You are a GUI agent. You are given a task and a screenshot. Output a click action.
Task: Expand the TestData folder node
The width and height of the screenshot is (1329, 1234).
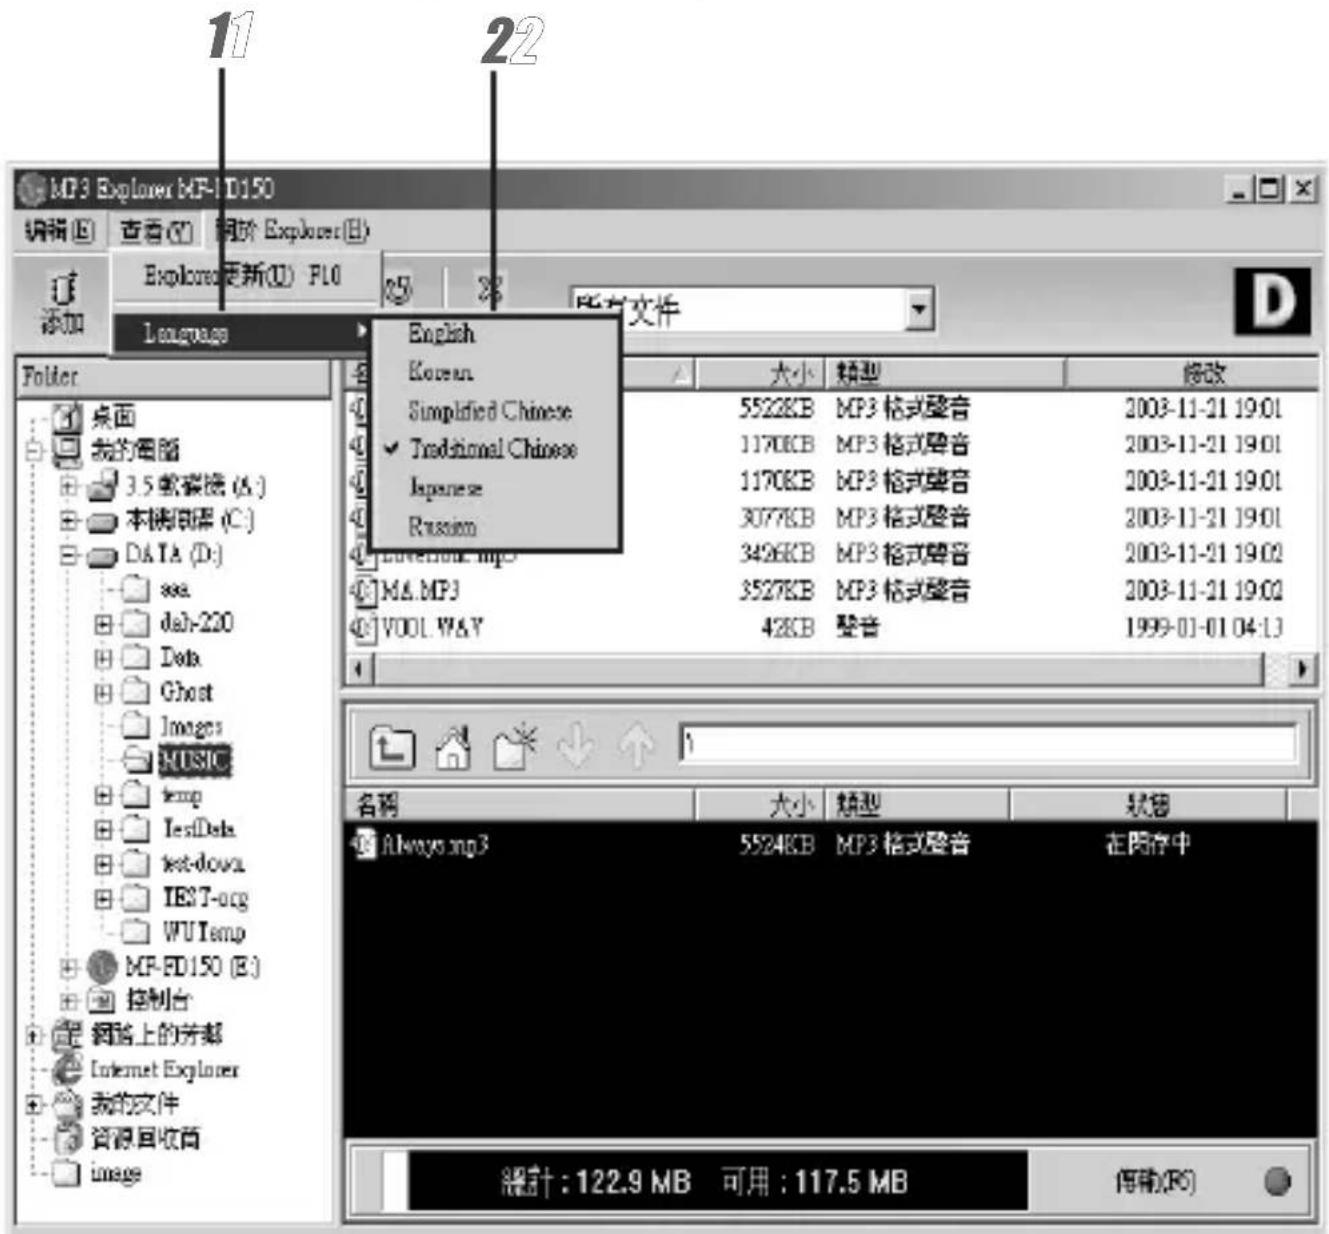tap(103, 830)
